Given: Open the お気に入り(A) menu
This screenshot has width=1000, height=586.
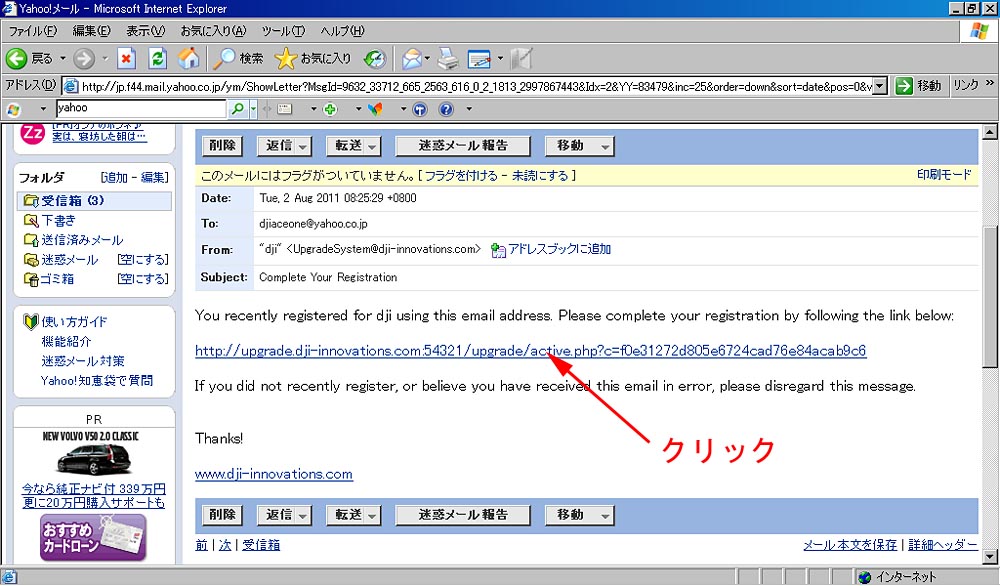Looking at the screenshot, I should coord(211,32).
